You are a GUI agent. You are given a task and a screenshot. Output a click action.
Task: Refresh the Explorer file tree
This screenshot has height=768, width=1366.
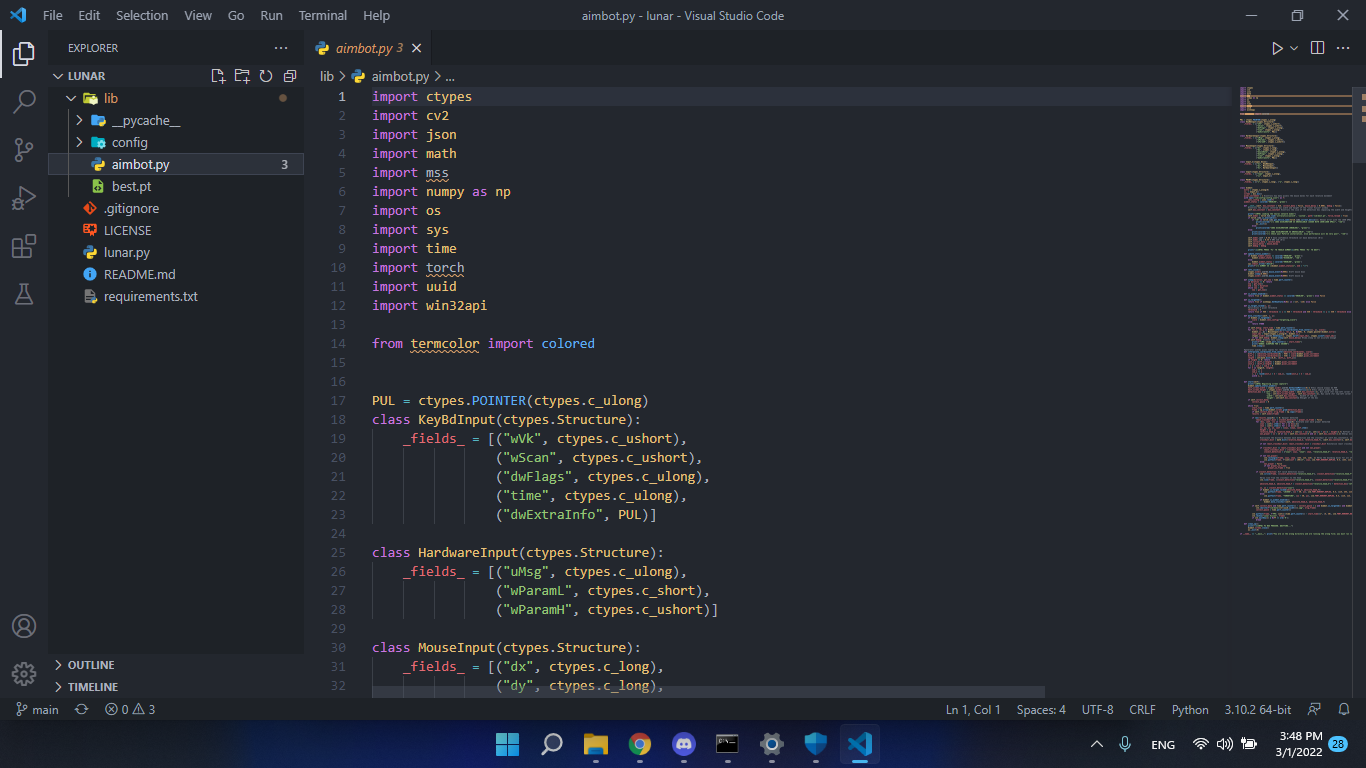coord(265,75)
